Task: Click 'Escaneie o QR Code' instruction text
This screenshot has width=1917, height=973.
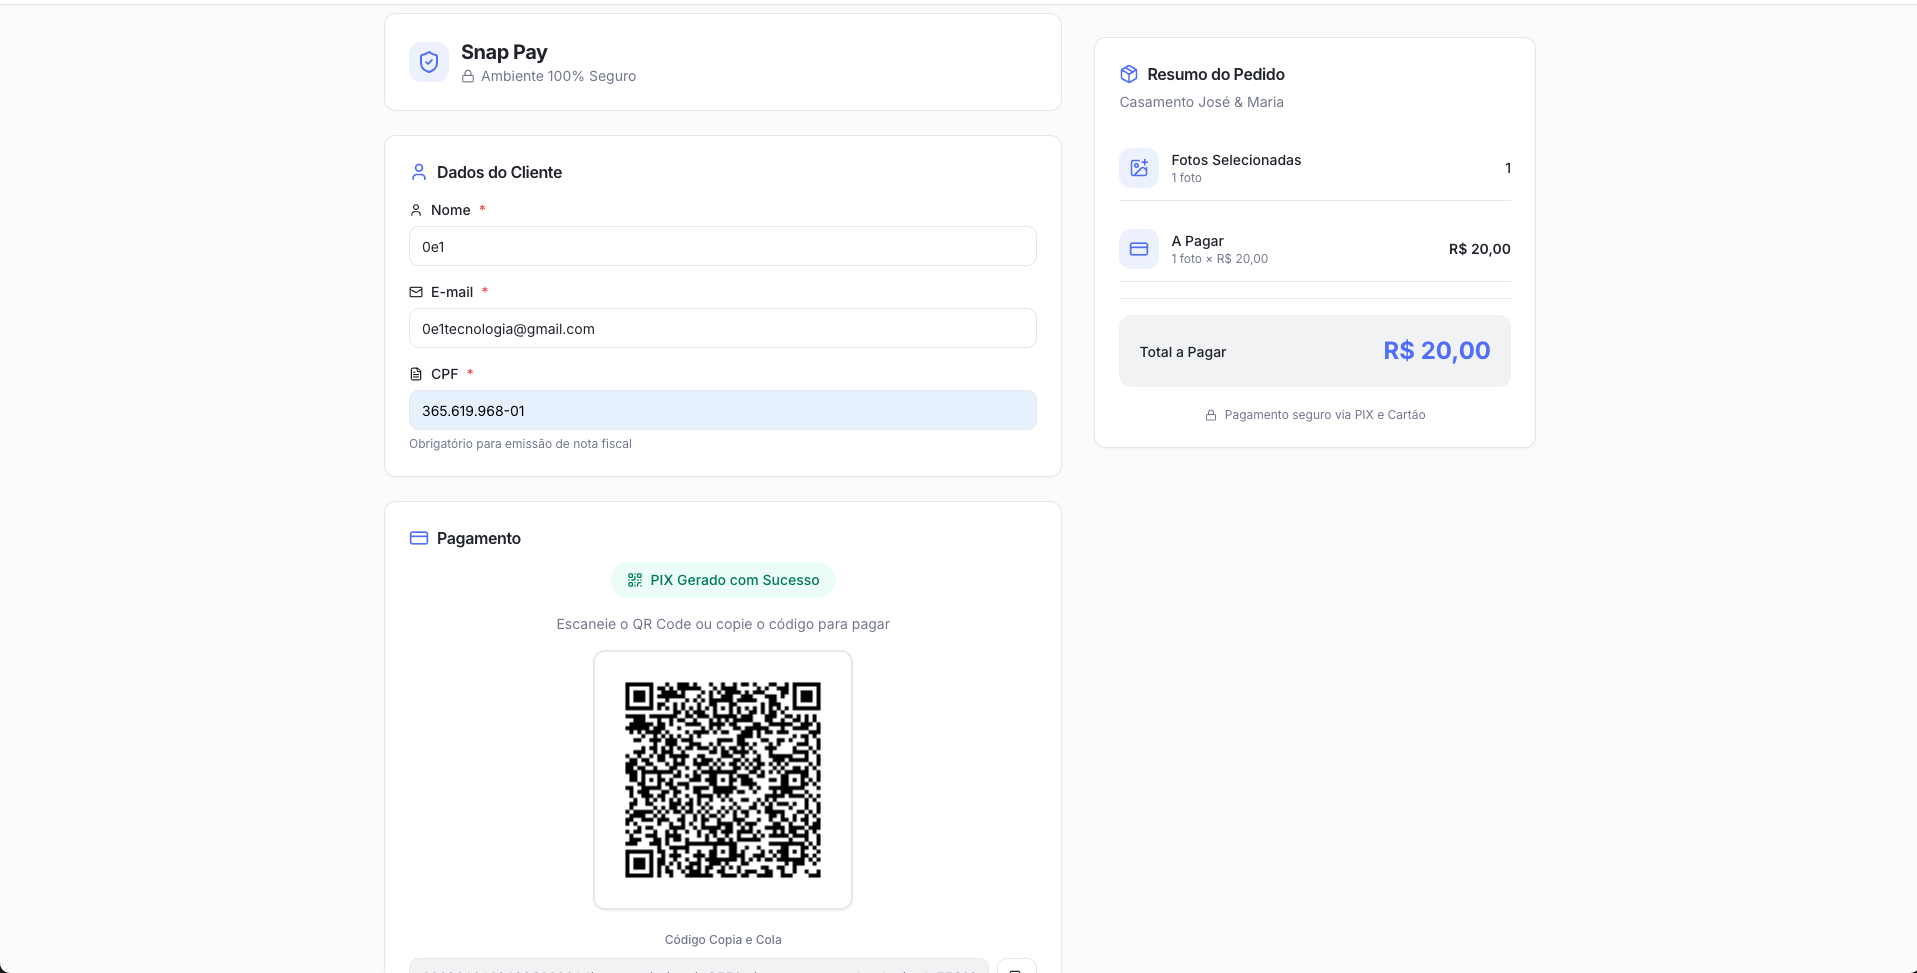Action: tap(723, 624)
